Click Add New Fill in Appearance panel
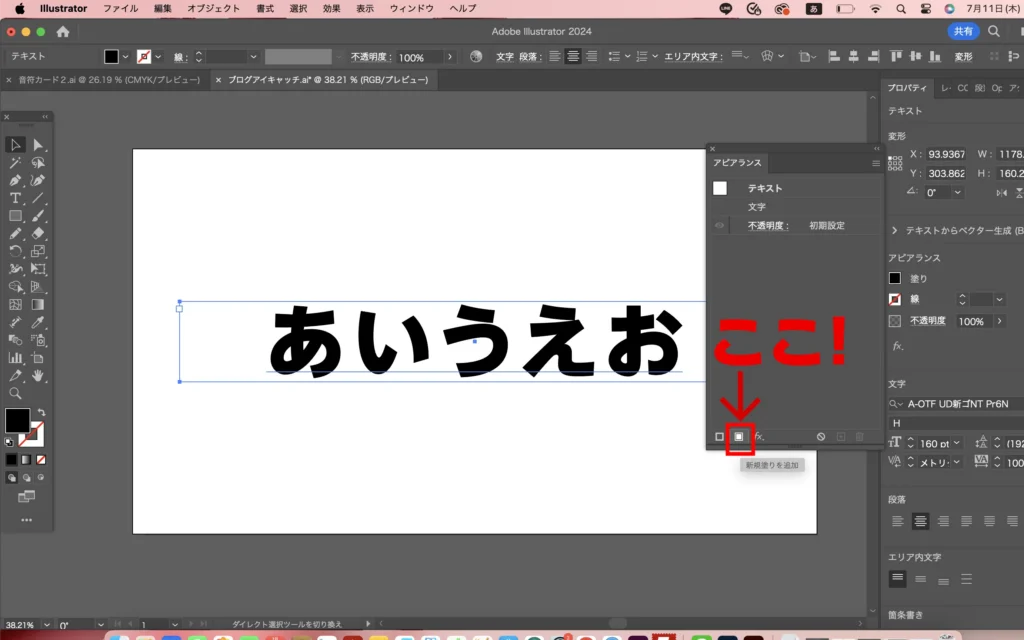Image resolution: width=1024 pixels, height=640 pixels. tap(739, 436)
